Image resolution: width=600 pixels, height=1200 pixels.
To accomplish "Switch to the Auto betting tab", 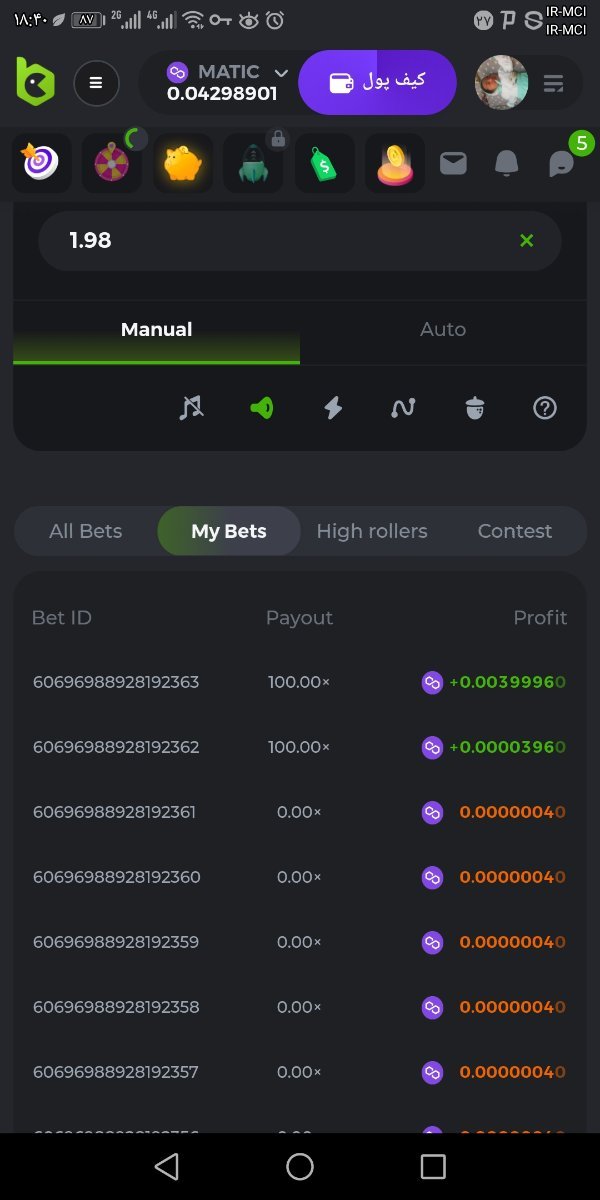I will [x=443, y=330].
